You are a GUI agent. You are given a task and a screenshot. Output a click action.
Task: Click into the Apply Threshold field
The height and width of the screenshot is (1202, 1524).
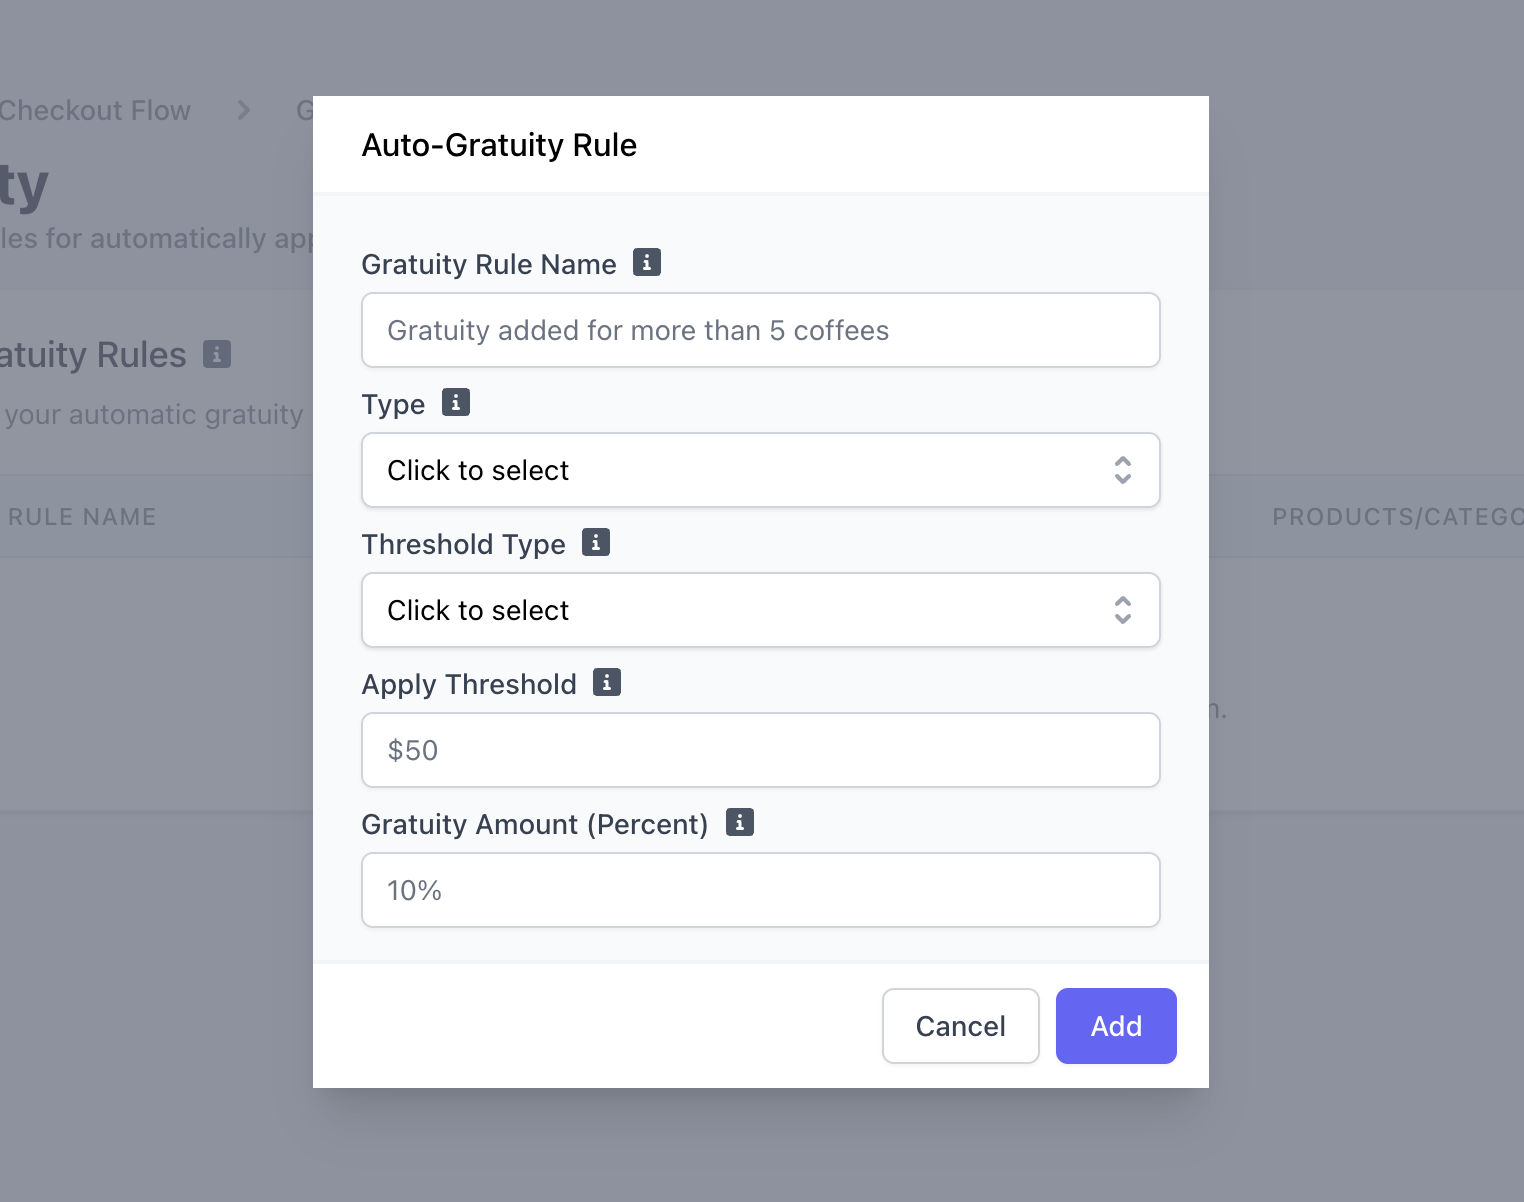click(760, 750)
